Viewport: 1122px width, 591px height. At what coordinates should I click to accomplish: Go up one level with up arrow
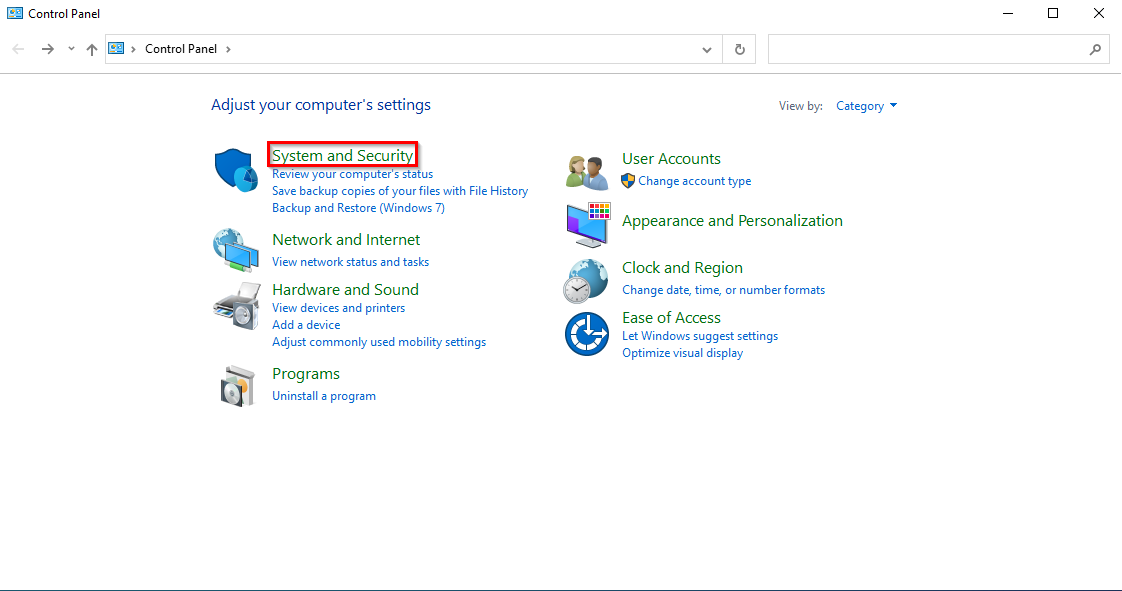point(92,49)
